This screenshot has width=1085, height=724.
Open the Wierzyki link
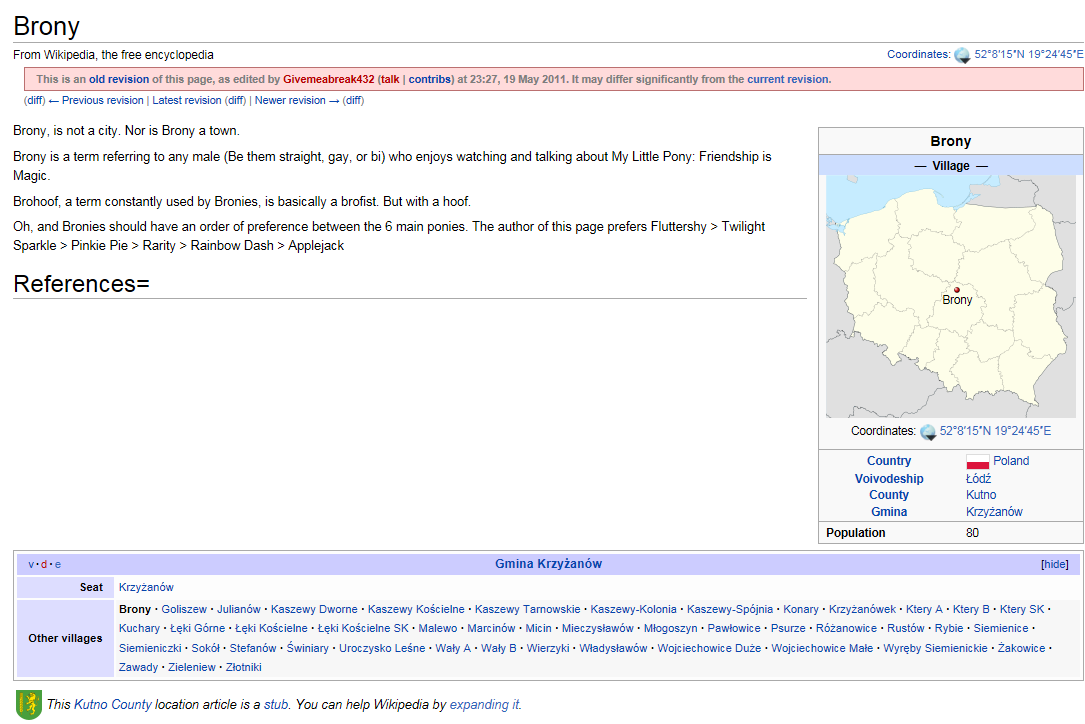[548, 648]
